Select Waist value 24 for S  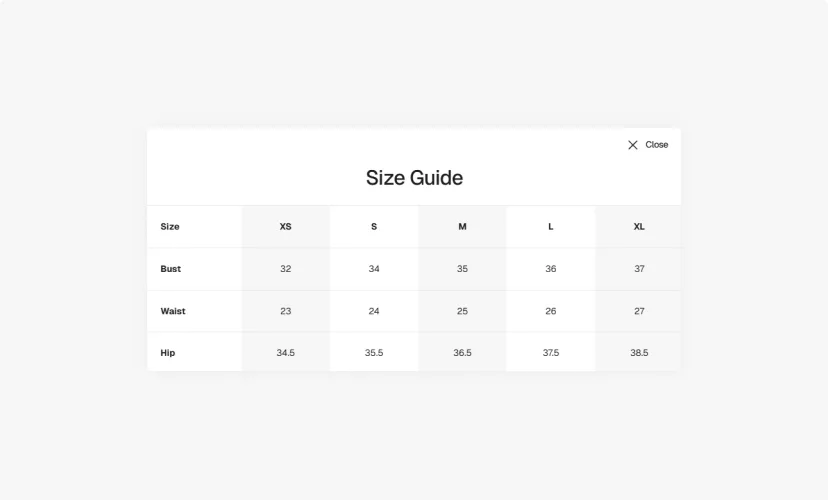[x=374, y=311]
